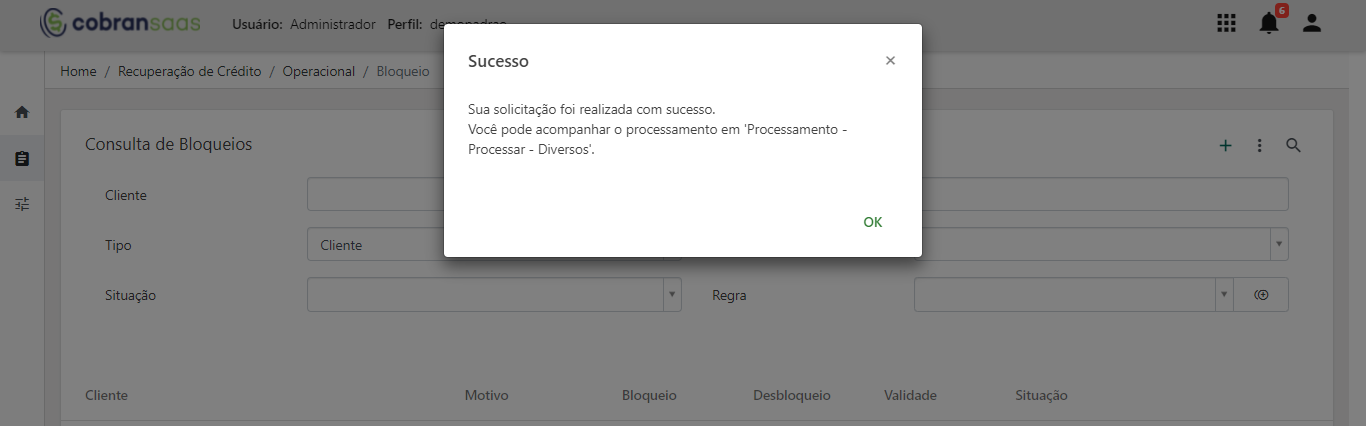Go to Home breadcrumb
The width and height of the screenshot is (1366, 426).
click(x=78, y=72)
